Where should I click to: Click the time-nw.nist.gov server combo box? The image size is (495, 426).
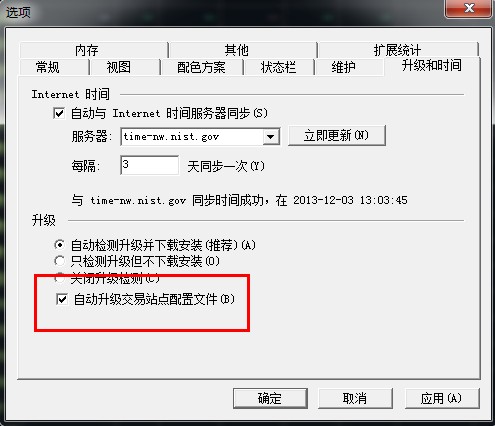coord(200,137)
